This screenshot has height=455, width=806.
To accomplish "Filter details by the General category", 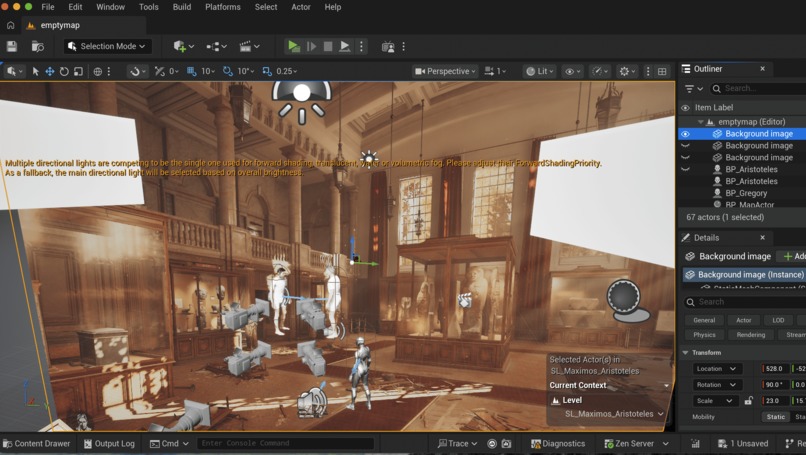I will [704, 320].
